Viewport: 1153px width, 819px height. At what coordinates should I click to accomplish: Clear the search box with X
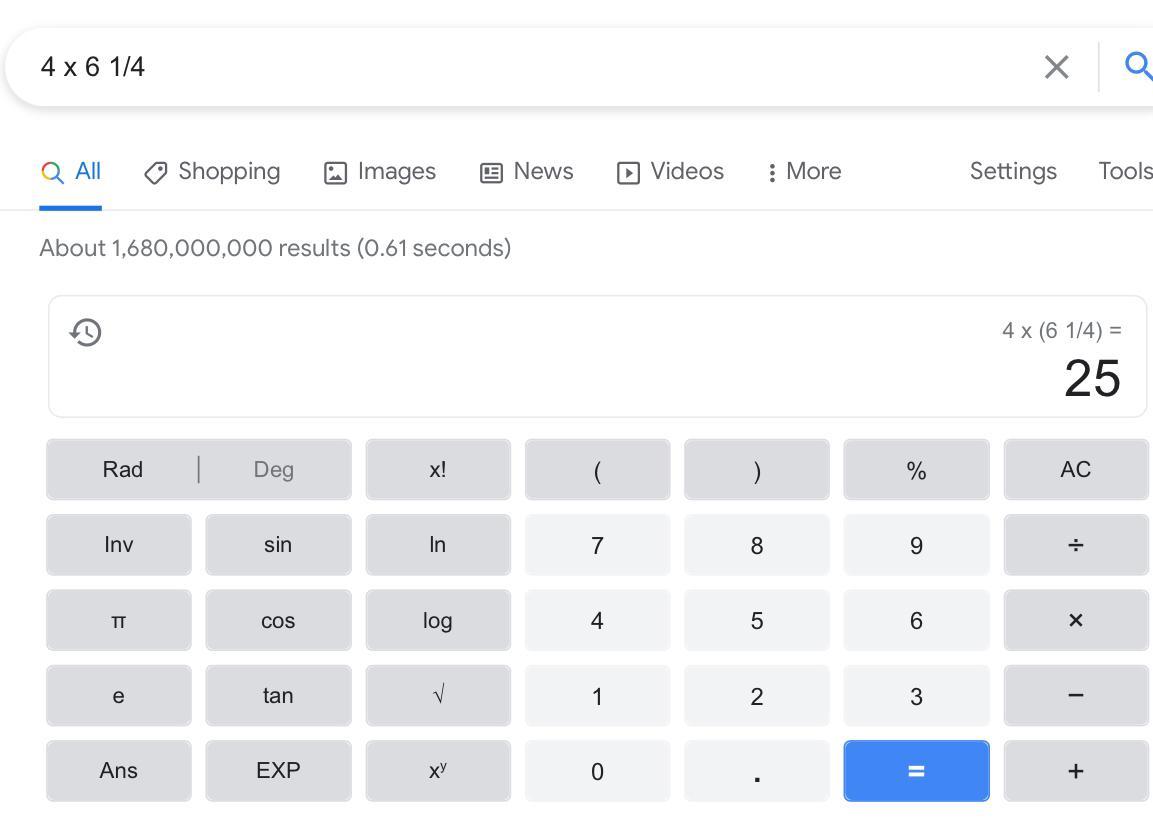pyautogui.click(x=1056, y=67)
